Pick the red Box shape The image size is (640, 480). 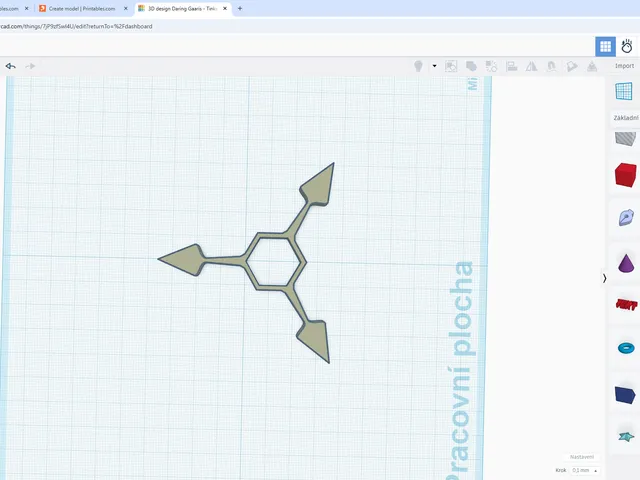point(626,175)
